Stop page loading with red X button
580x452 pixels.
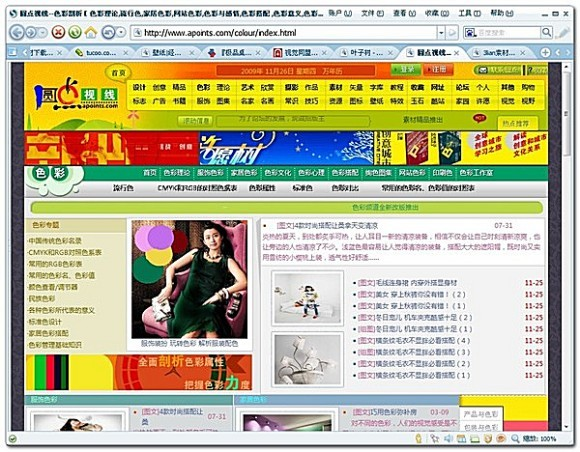(58, 33)
